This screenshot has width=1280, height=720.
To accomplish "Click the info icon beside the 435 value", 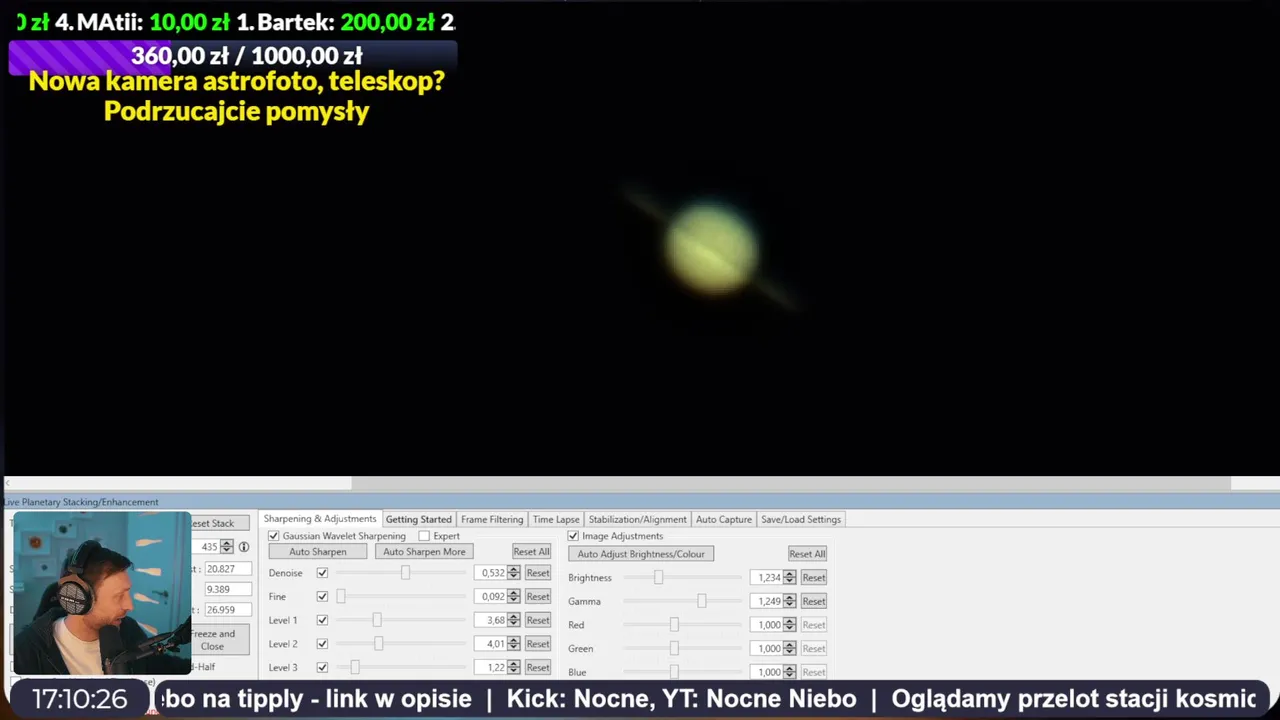I will point(243,547).
